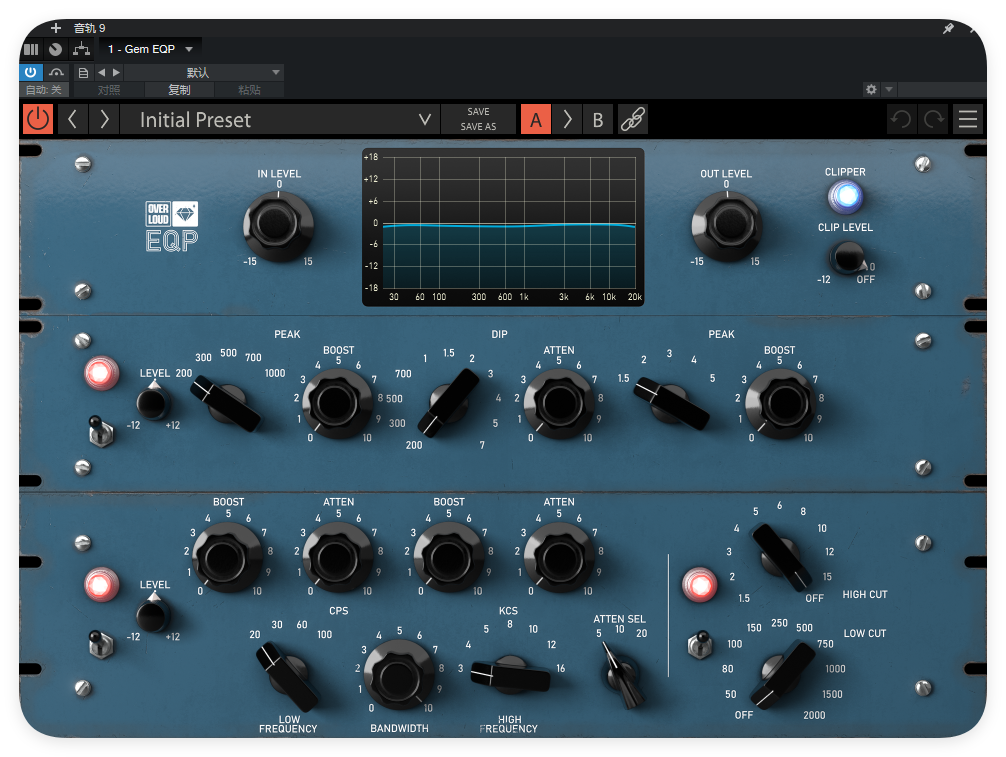Flip the lower section left toggle switch
This screenshot has width=1006, height=757.
coord(101,643)
